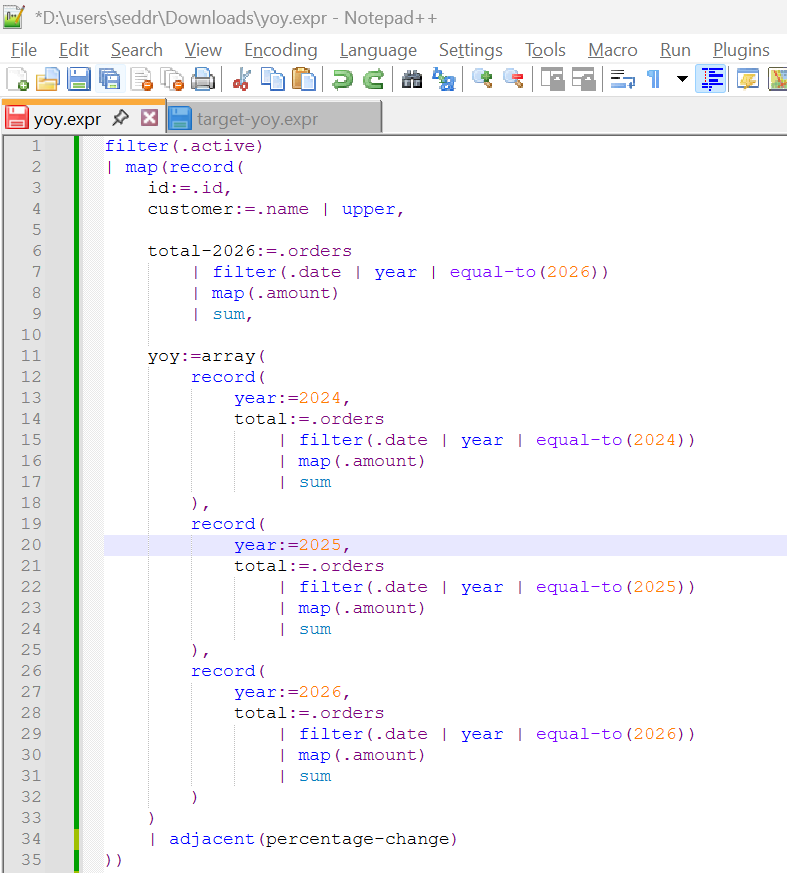Viewport: 787px width, 873px height.
Task: Open the File menu
Action: click(x=24, y=50)
